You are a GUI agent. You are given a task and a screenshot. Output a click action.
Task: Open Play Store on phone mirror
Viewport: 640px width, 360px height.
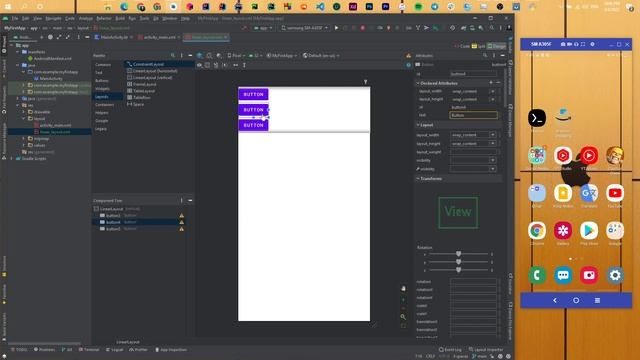click(589, 231)
